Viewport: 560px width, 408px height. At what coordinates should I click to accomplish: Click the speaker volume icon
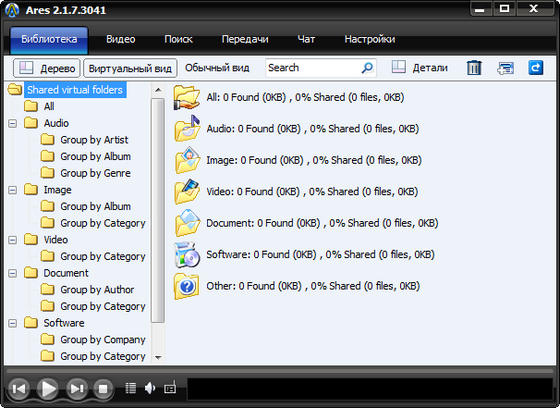click(150, 388)
